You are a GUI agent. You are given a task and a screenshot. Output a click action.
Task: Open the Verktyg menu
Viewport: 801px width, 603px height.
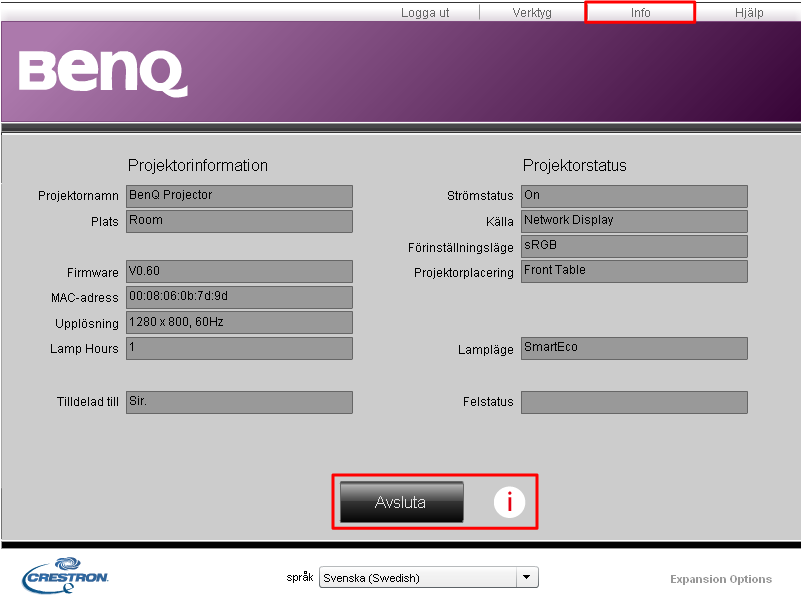click(532, 13)
